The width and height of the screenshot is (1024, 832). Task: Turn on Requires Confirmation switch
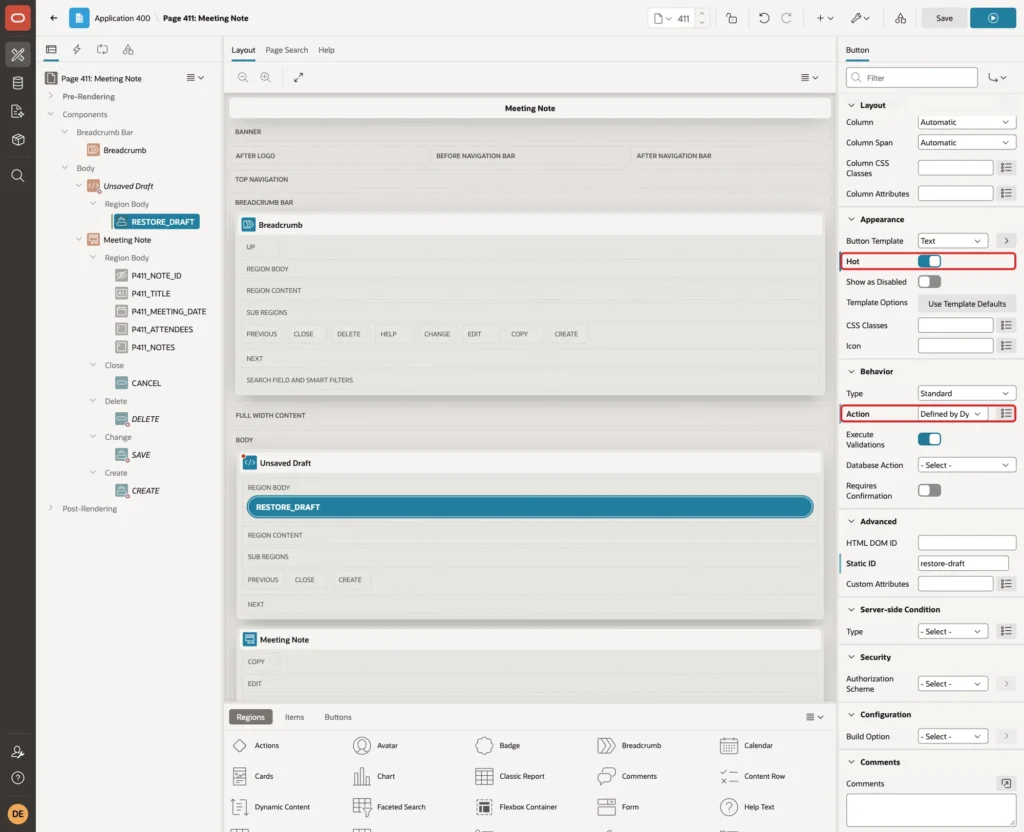click(929, 490)
